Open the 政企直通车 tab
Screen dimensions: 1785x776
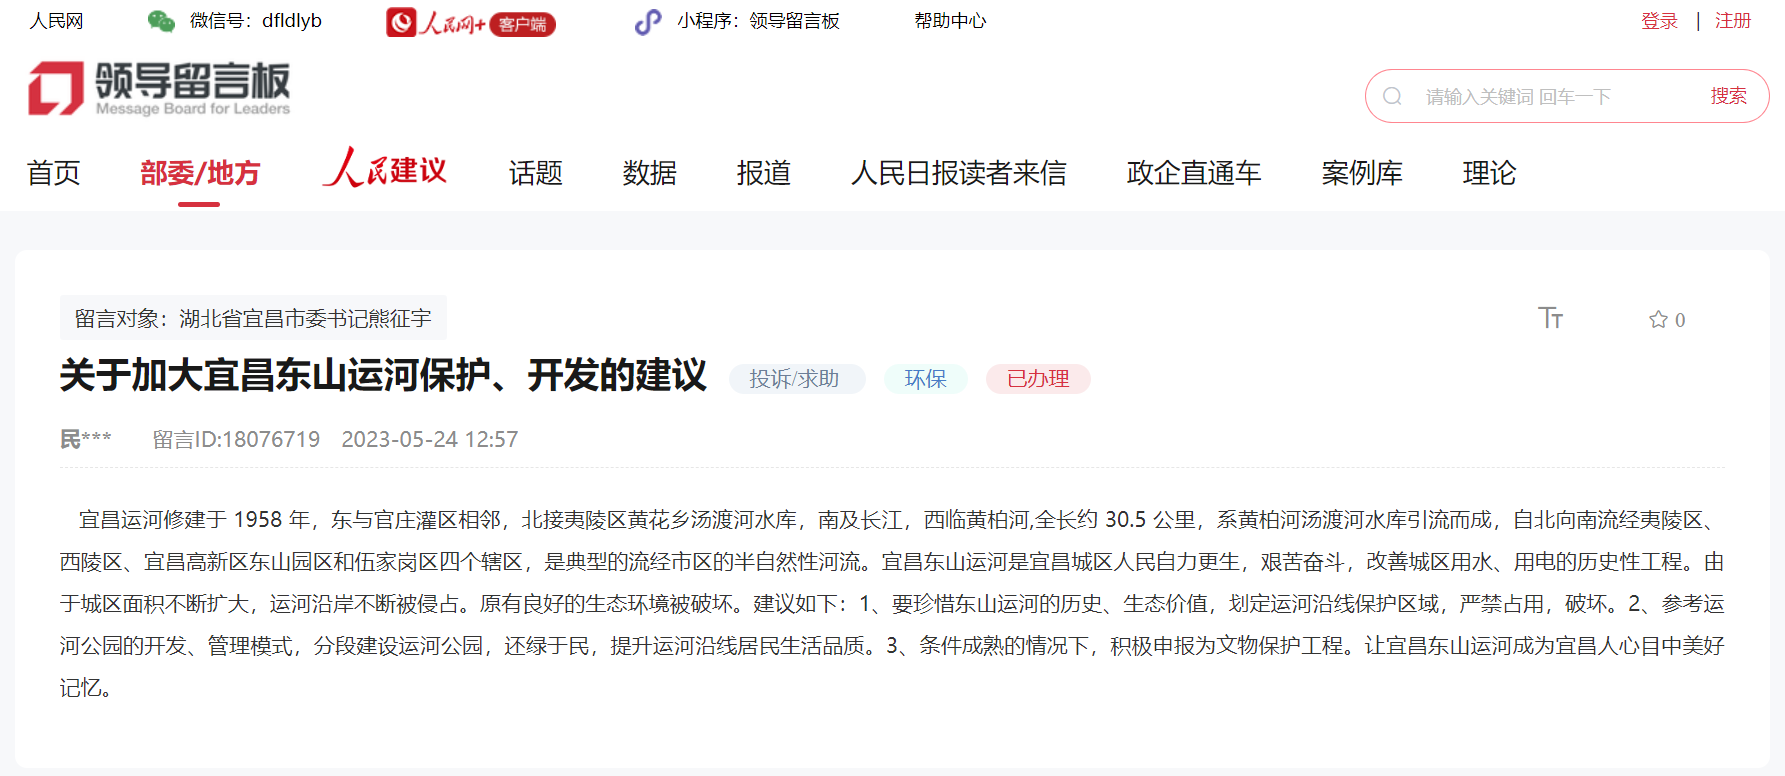tap(1194, 173)
